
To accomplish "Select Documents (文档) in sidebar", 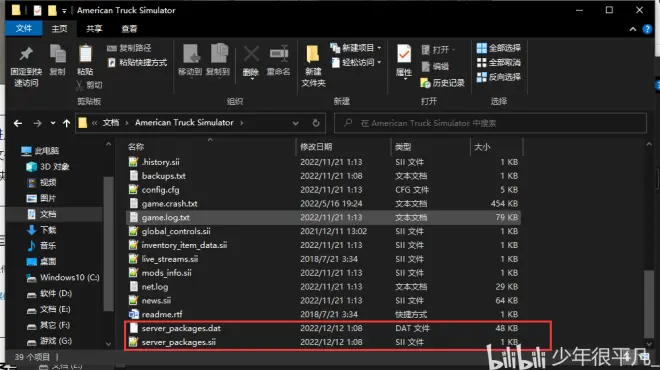I will tap(42, 214).
